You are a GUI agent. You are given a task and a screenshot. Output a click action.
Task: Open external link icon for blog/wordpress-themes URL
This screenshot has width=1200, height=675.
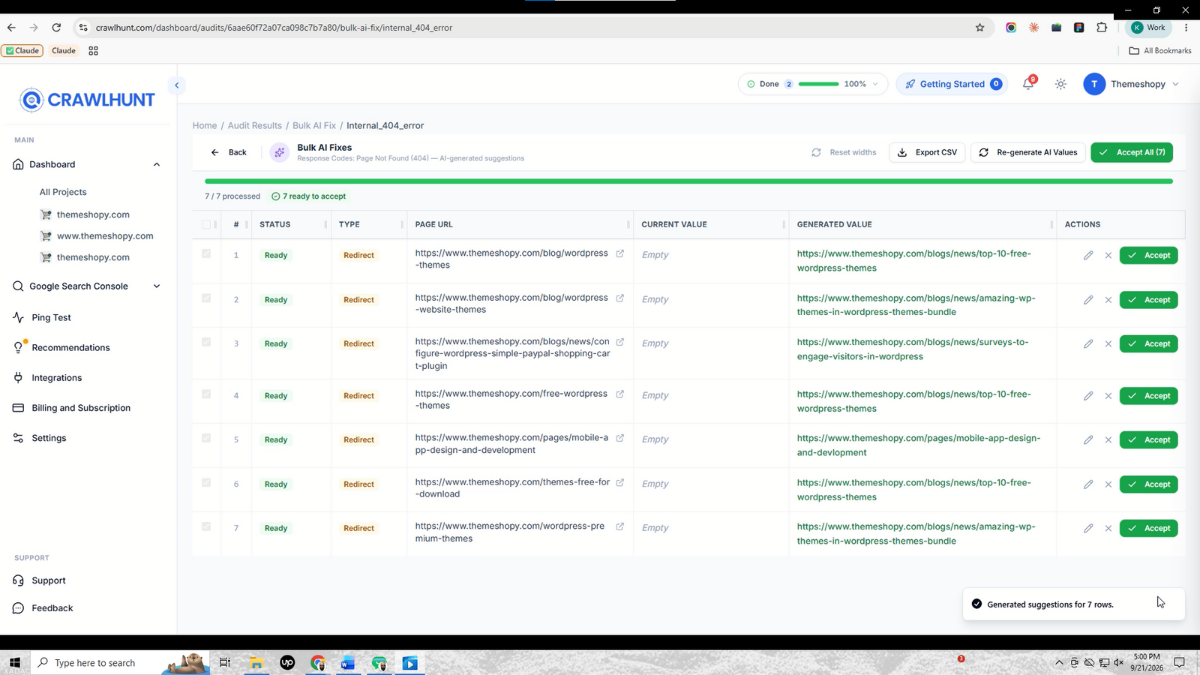[x=620, y=254]
